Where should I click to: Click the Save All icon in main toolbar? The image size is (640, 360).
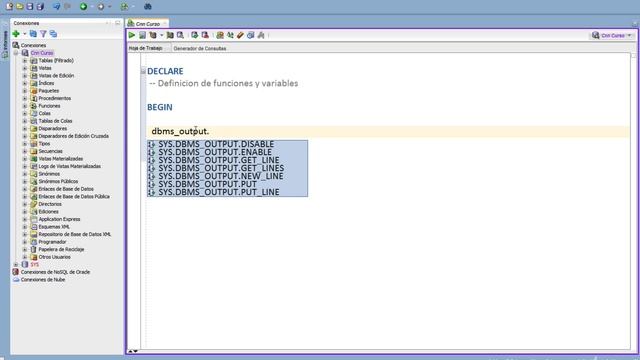(x=40, y=7)
